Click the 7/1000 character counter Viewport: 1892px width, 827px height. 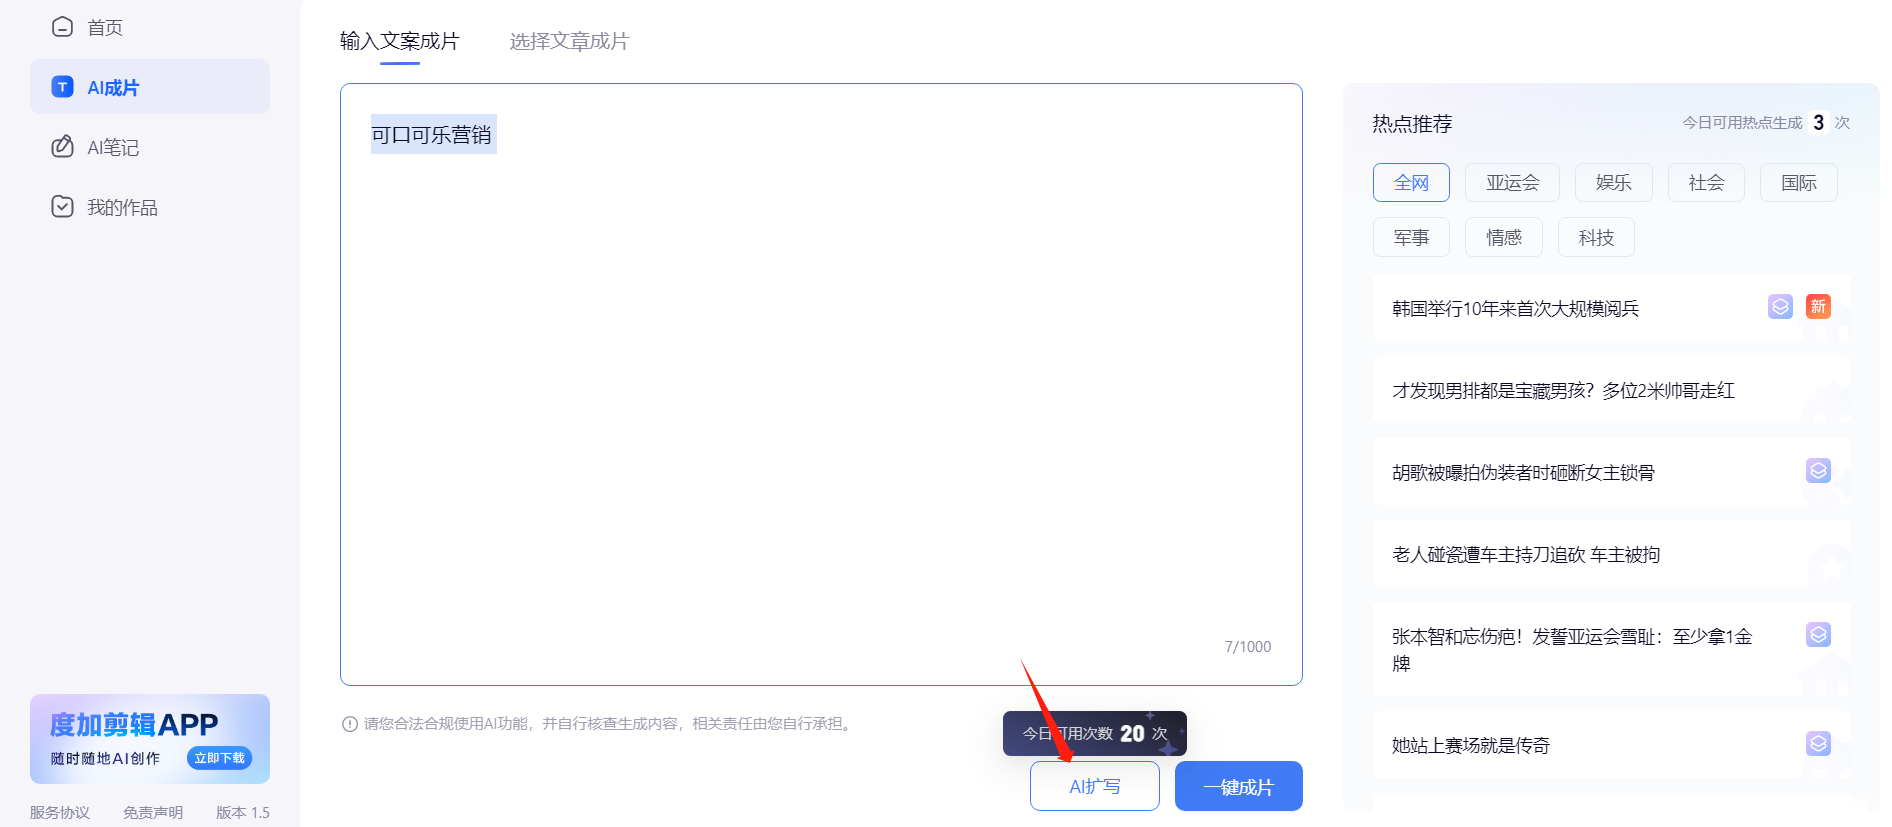pos(1248,647)
